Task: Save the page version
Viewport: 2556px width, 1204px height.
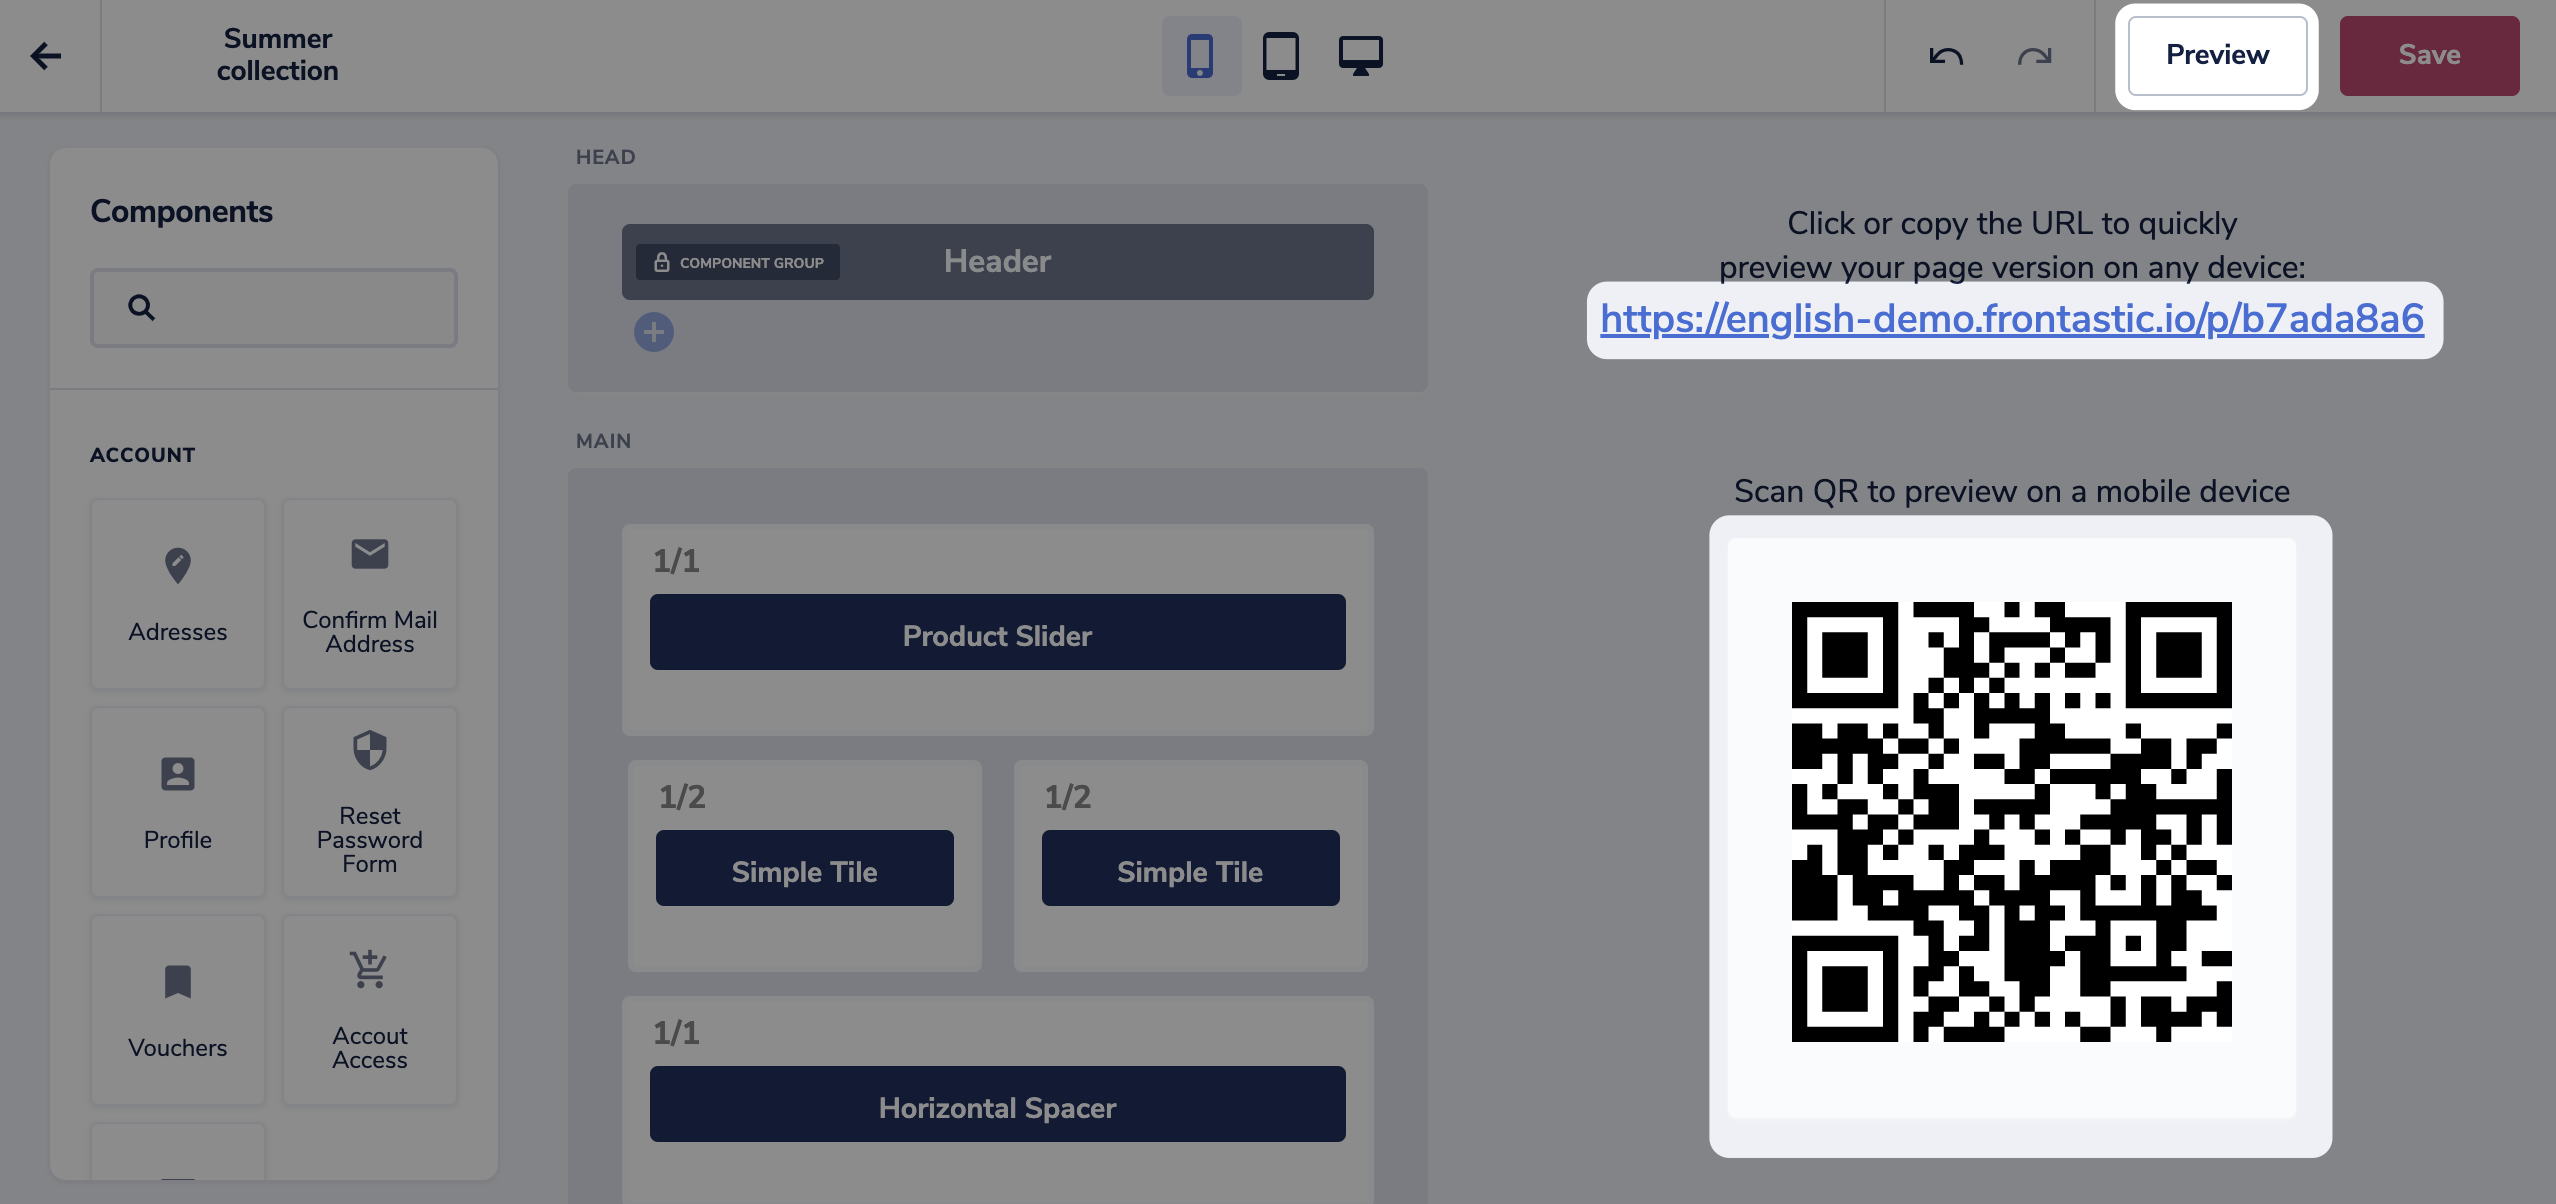Action: click(x=2429, y=56)
